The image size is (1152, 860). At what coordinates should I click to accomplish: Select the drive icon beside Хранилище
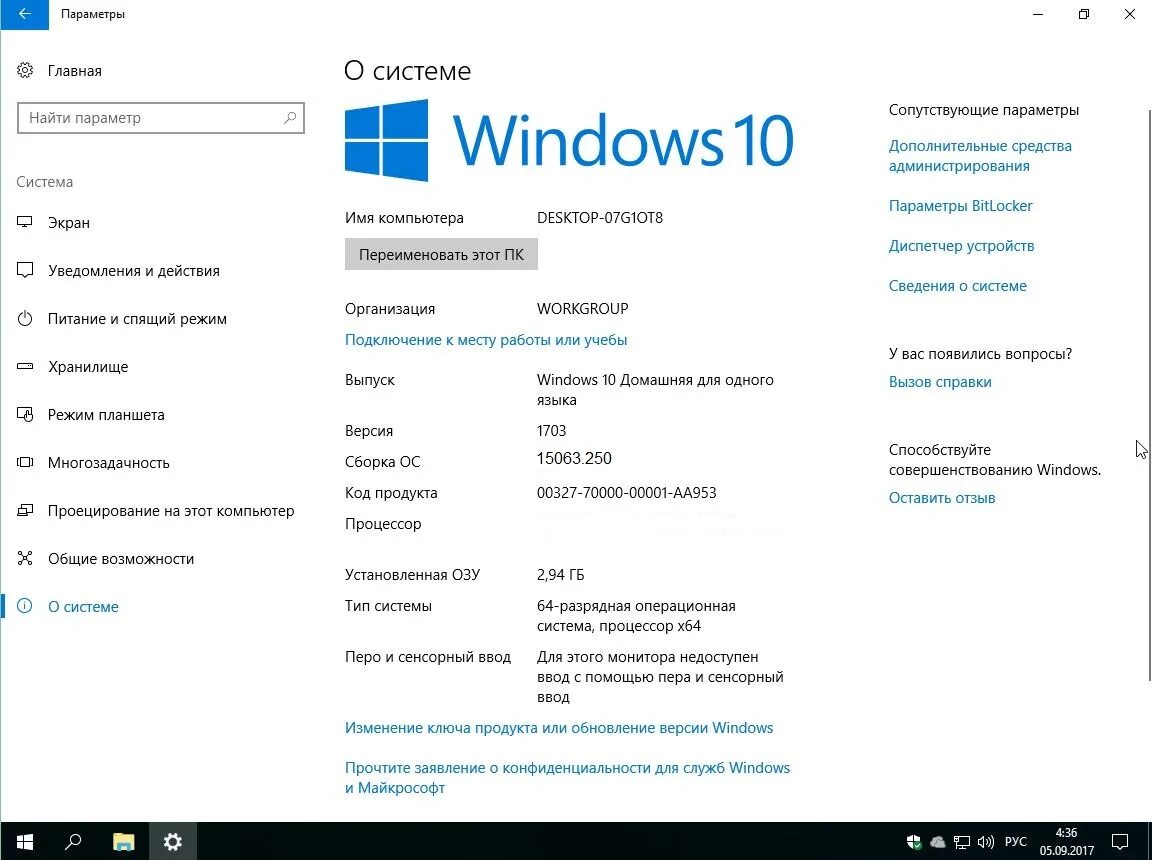[x=25, y=366]
